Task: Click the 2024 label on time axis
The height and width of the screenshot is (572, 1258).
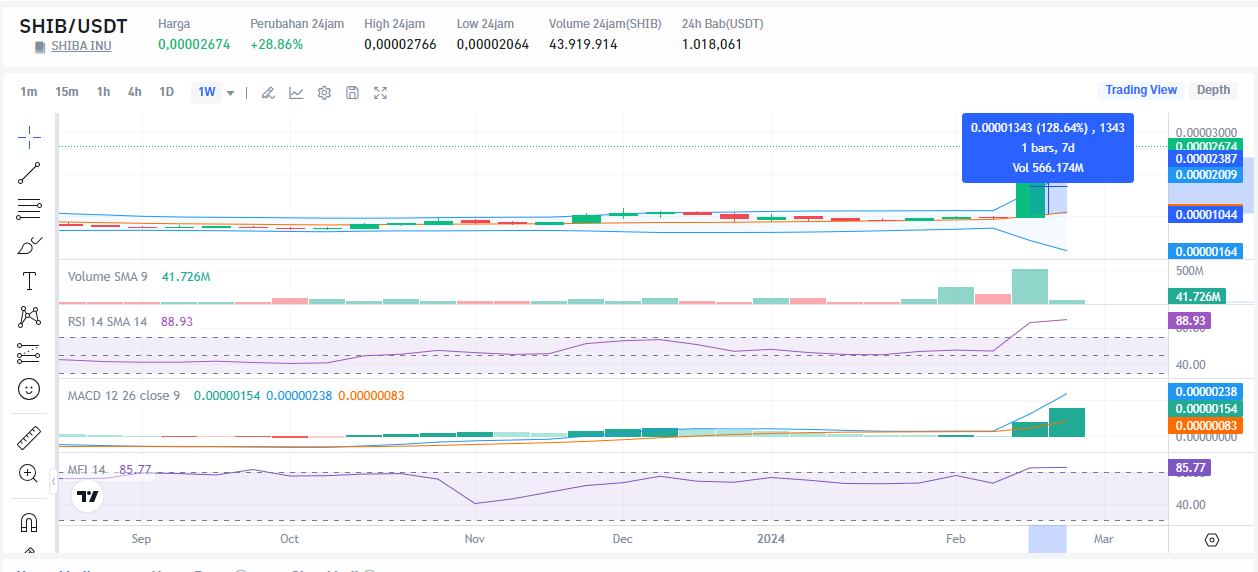Action: 771,539
